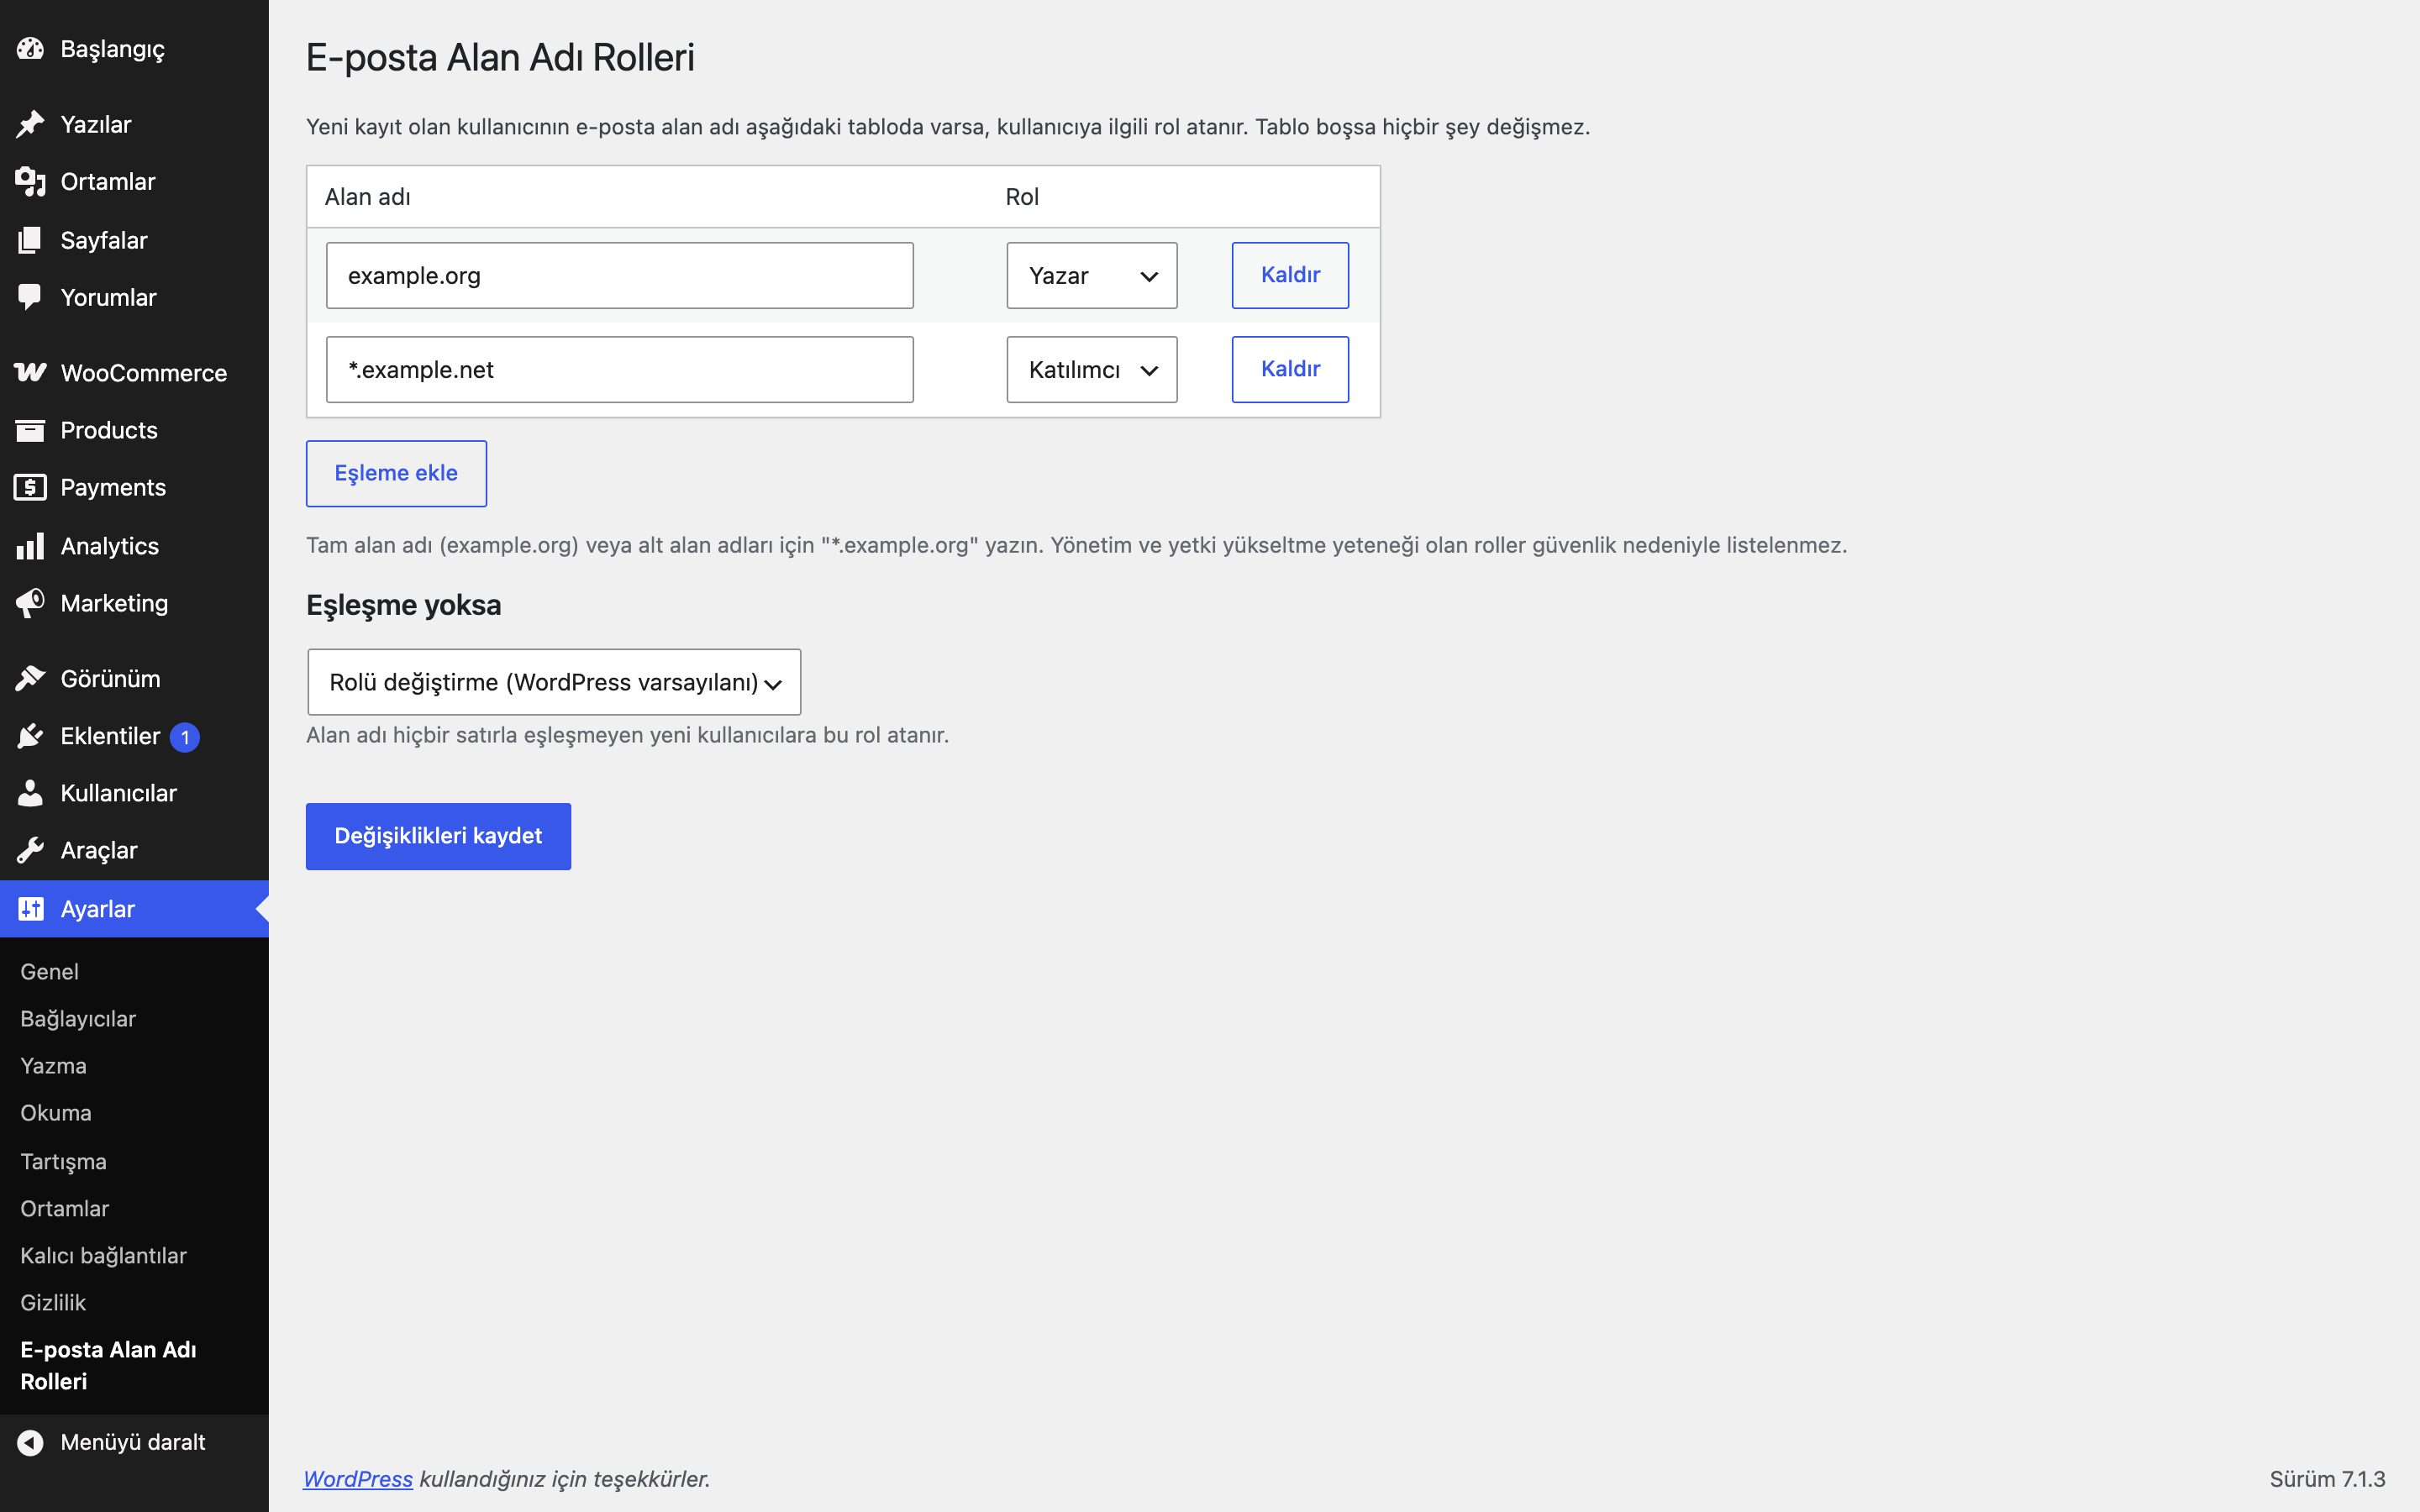Click the Payments dollar icon
The height and width of the screenshot is (1512, 2420).
pos(30,487)
